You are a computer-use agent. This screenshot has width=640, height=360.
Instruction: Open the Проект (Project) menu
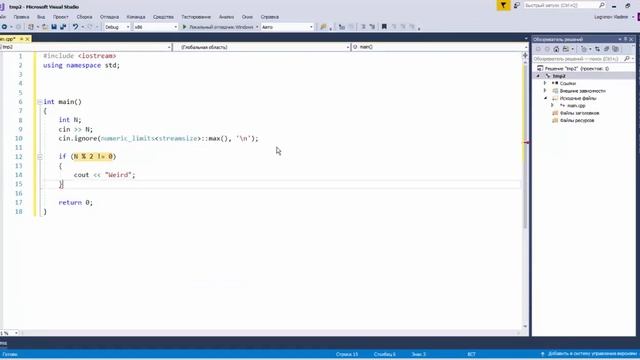60,17
